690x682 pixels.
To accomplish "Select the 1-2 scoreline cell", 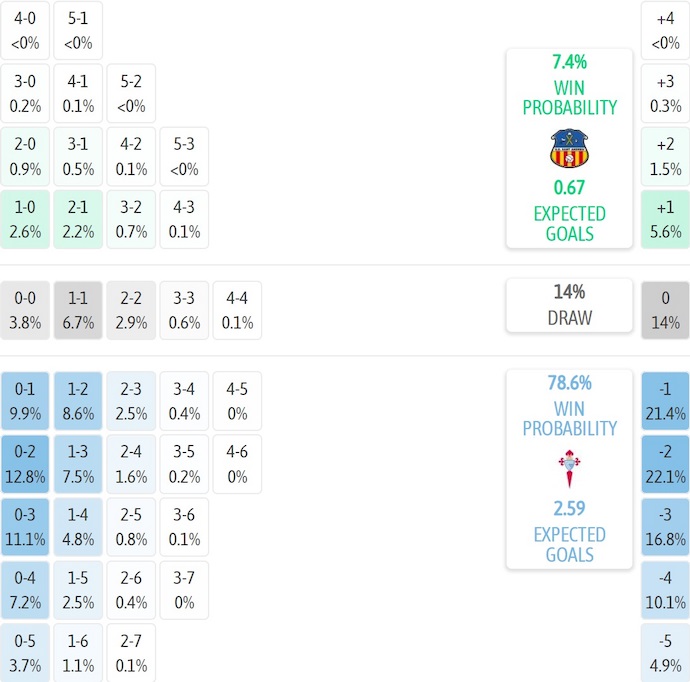I will click(x=78, y=401).
